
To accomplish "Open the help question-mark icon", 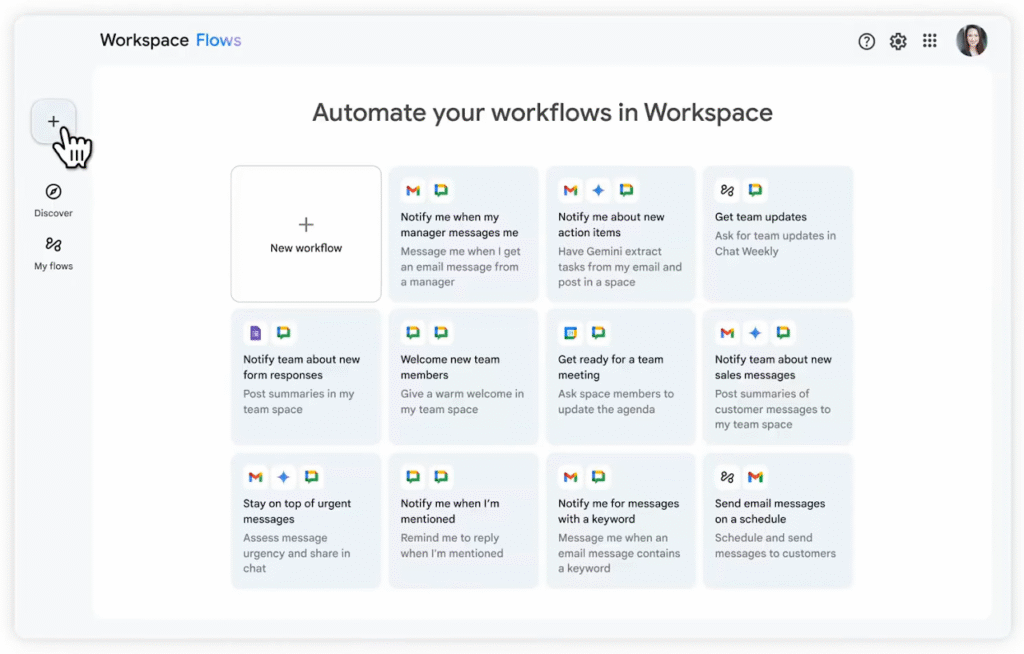I will click(866, 41).
